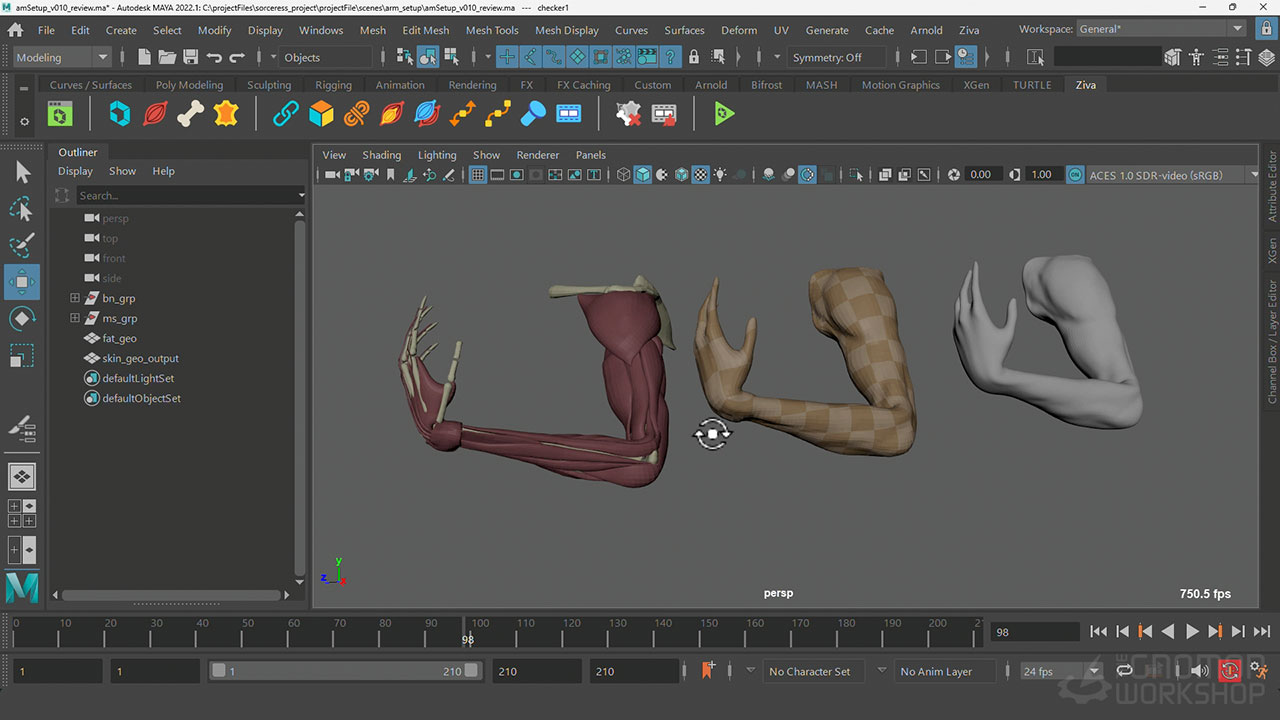Click the Outliner search field
The image size is (1280, 720).
tap(185, 195)
